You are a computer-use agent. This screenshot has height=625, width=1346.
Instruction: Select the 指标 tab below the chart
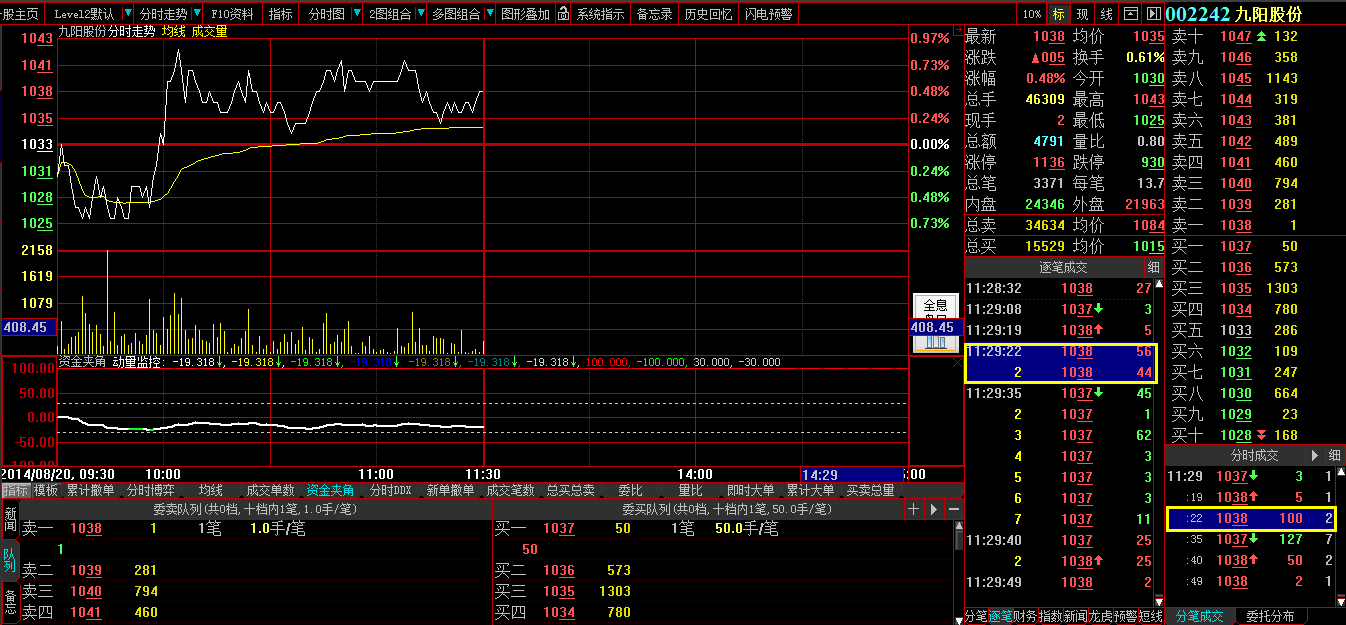[15, 490]
